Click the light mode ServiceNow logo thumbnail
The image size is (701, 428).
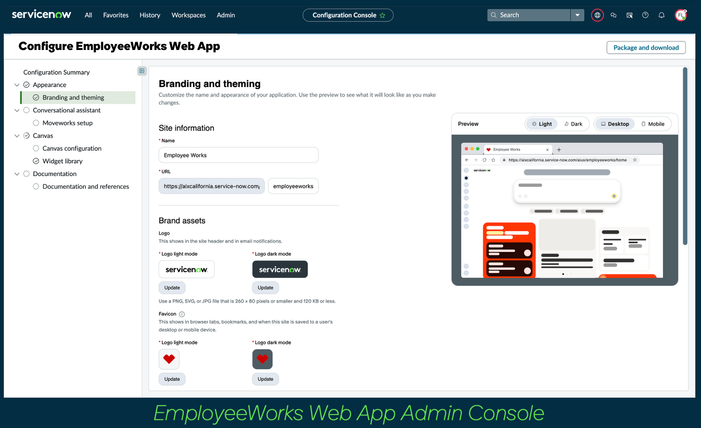coord(186,269)
